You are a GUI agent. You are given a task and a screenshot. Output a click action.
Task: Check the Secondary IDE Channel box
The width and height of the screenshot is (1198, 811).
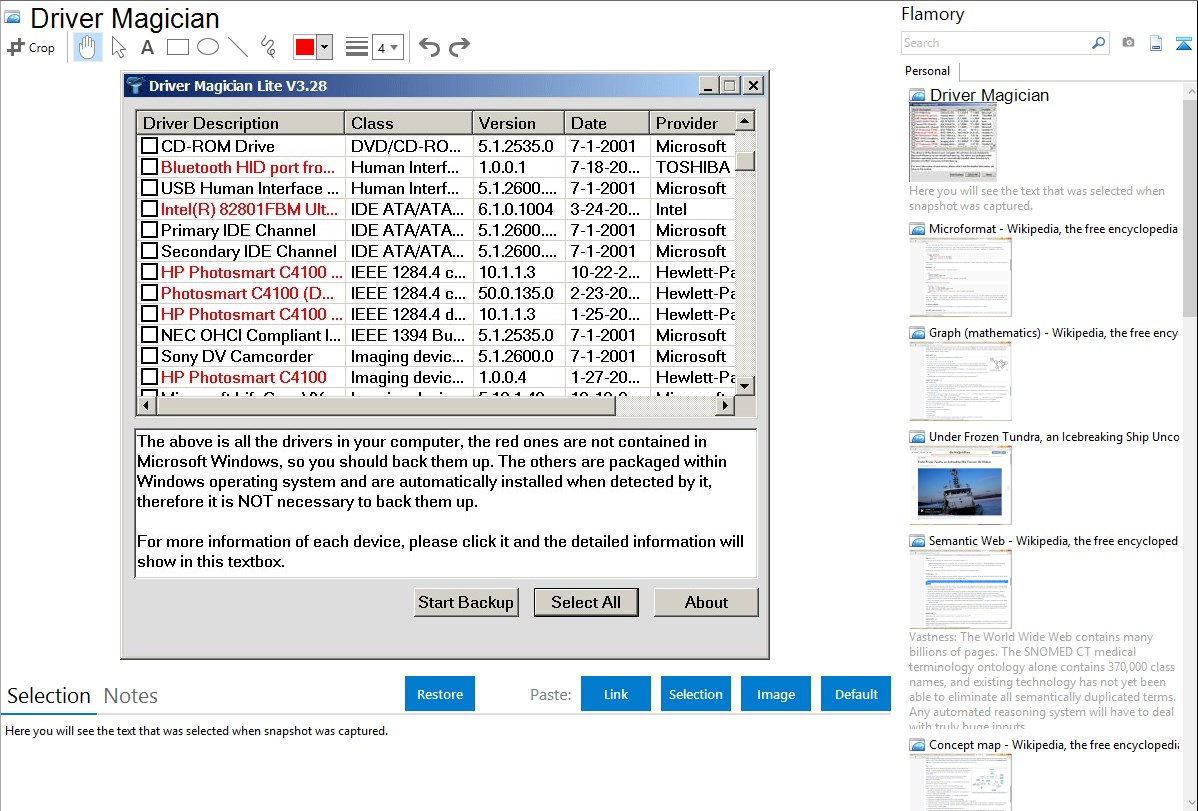pos(150,251)
